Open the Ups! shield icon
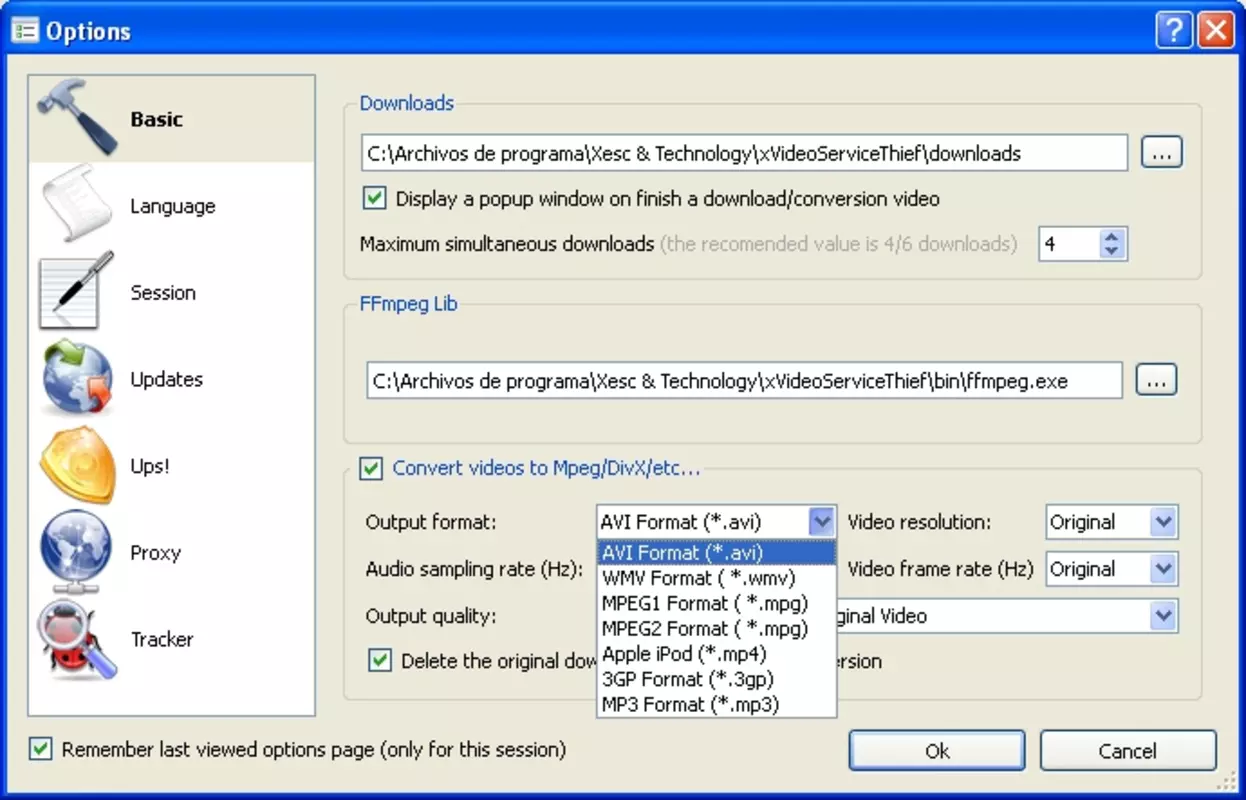The width and height of the screenshot is (1246, 800). 77,466
